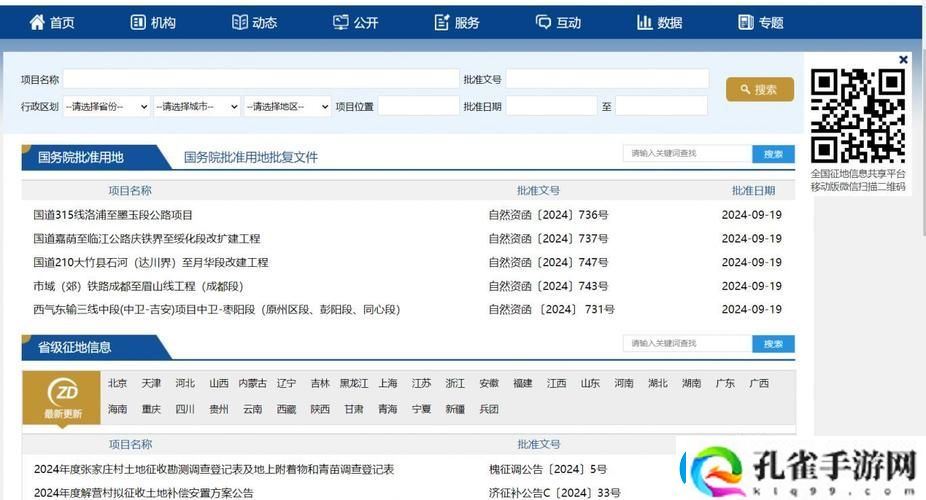Click the document-edit icon beside 服务
This screenshot has width=926, height=500.
tap(442, 22)
